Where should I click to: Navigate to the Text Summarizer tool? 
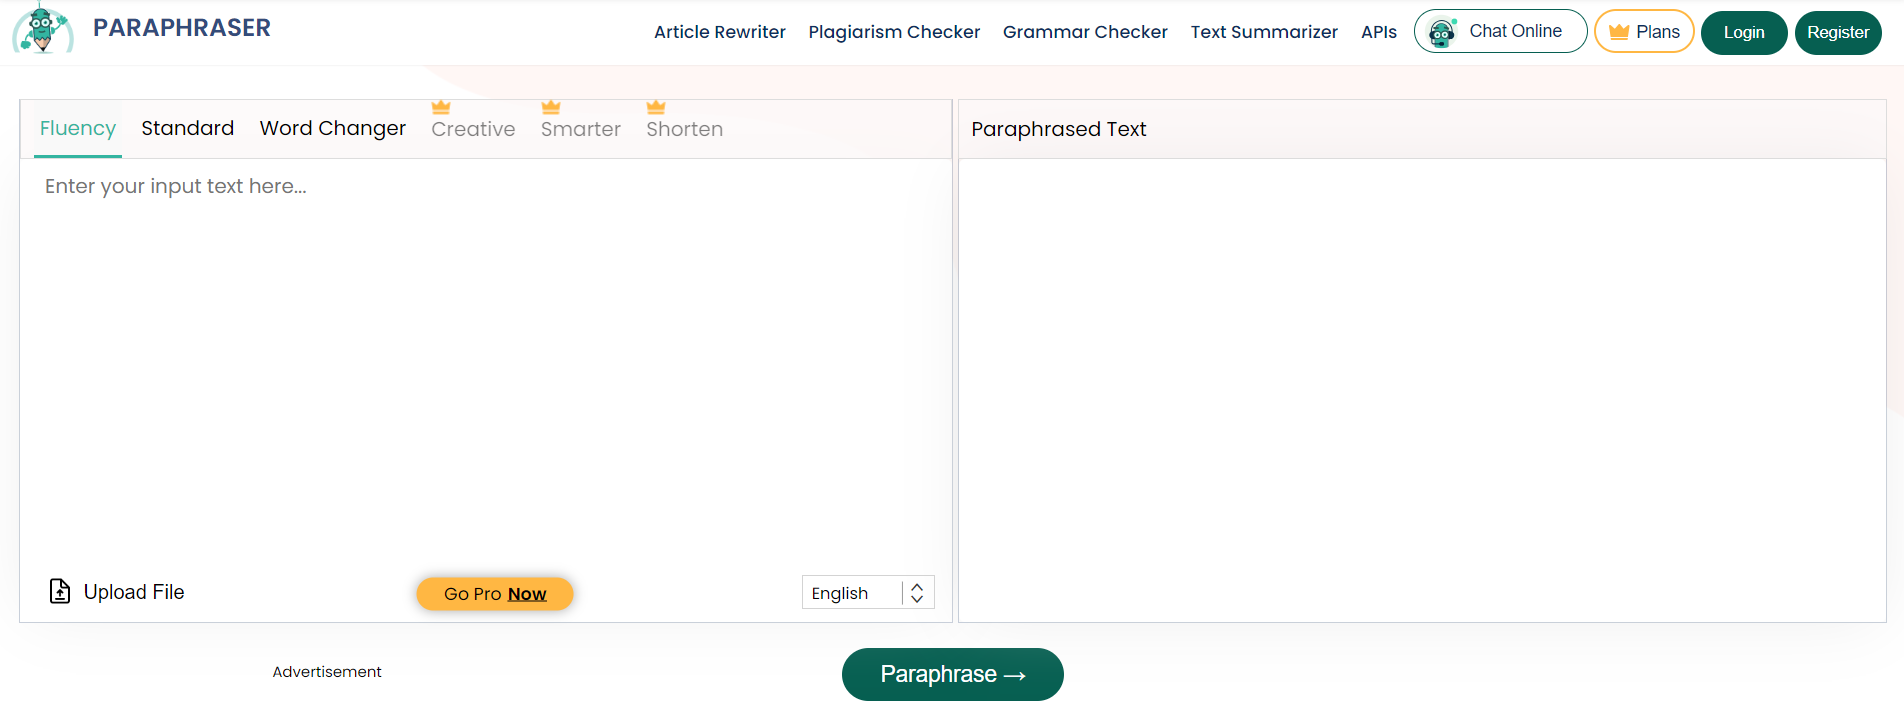coord(1263,31)
